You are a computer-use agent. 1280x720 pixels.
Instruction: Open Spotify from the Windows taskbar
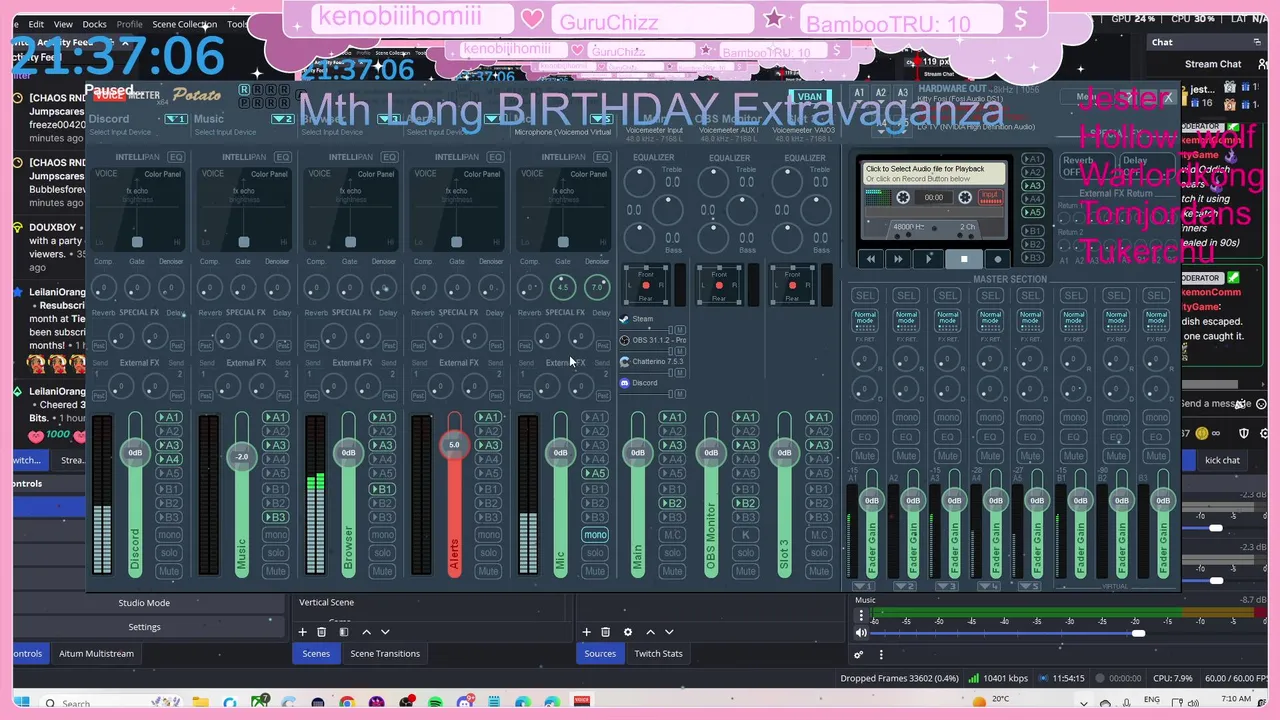pos(436,703)
